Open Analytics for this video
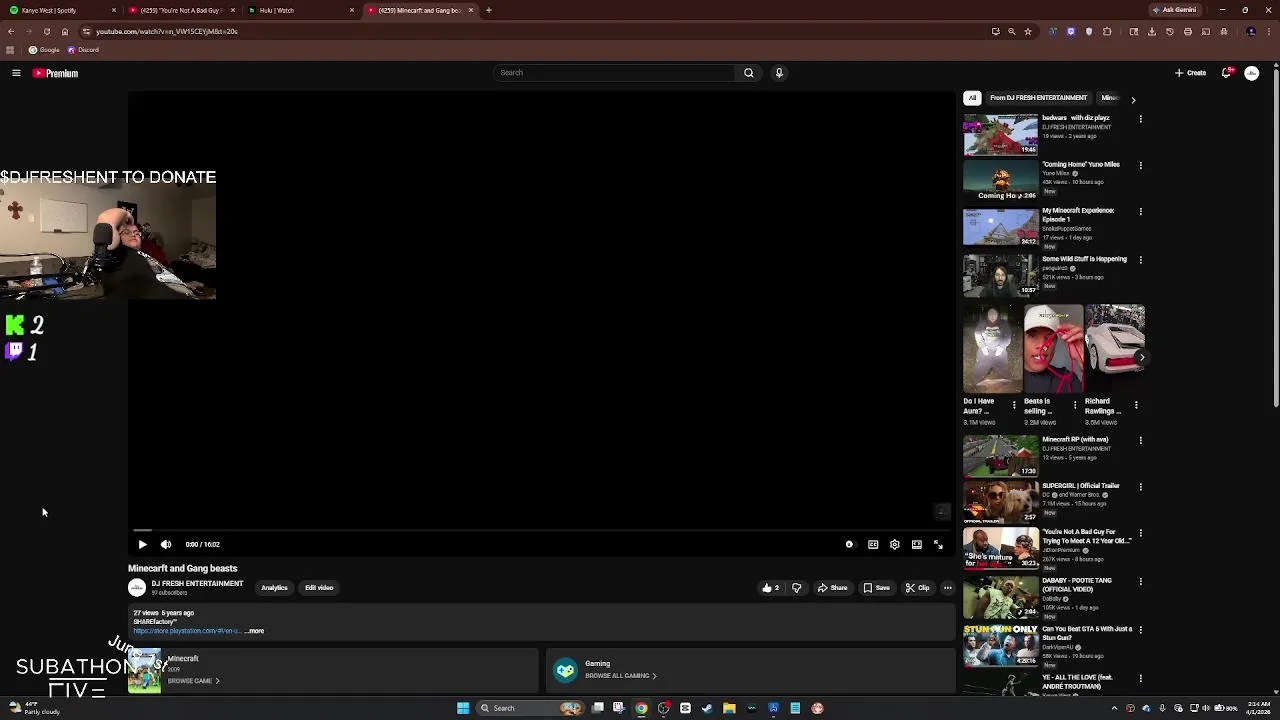 tap(274, 588)
